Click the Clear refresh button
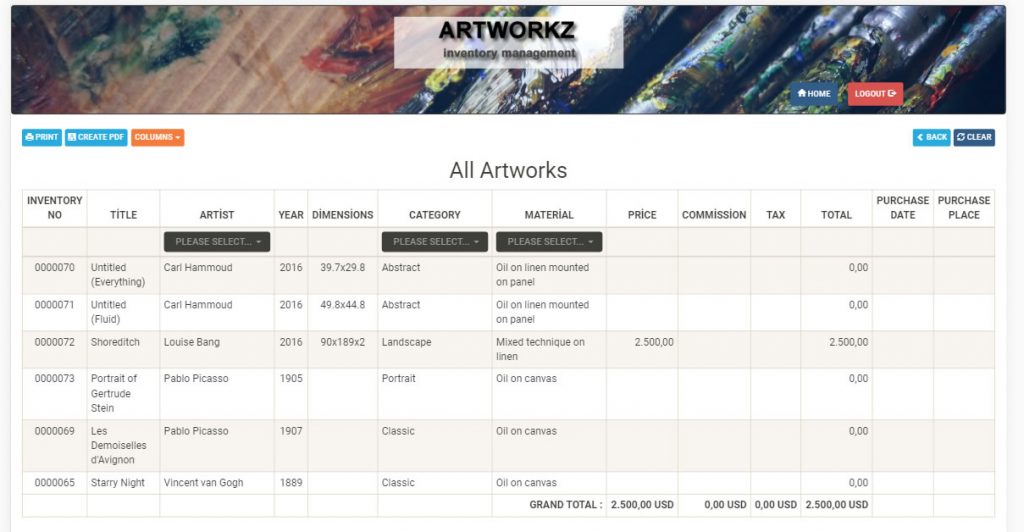The image size is (1024, 532). pos(974,137)
